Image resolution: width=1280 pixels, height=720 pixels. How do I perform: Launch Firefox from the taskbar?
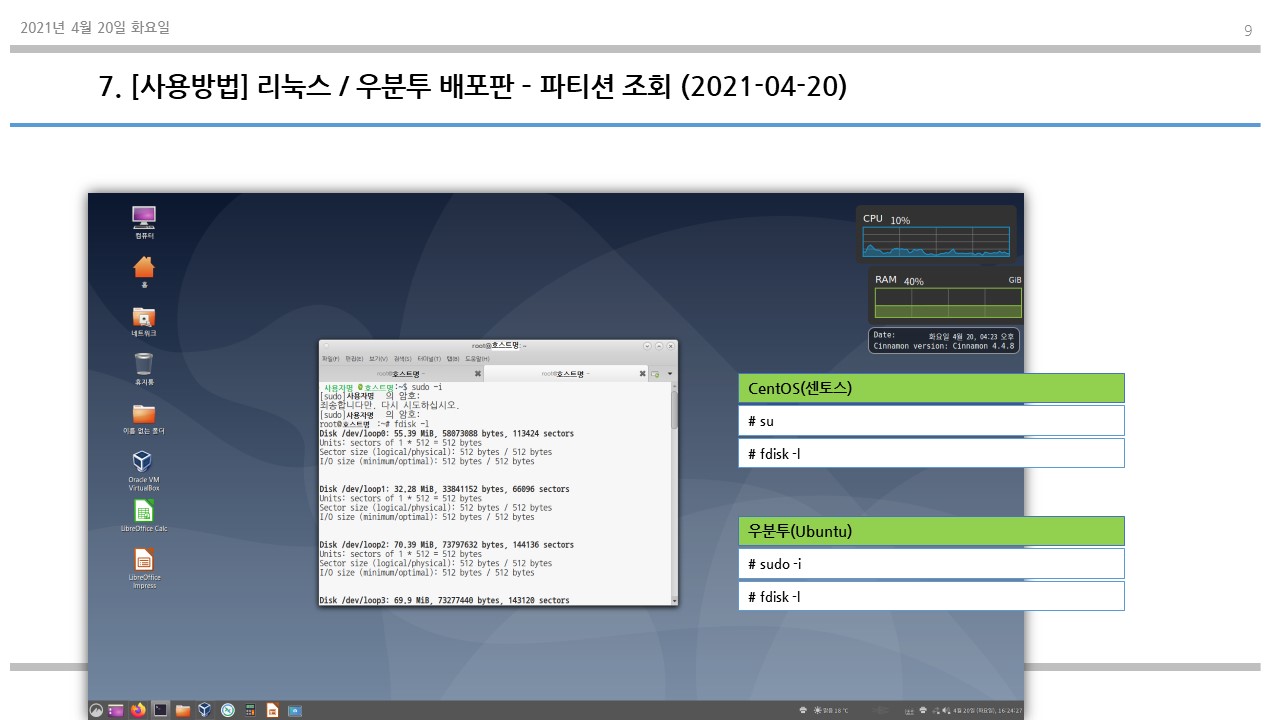pos(138,710)
